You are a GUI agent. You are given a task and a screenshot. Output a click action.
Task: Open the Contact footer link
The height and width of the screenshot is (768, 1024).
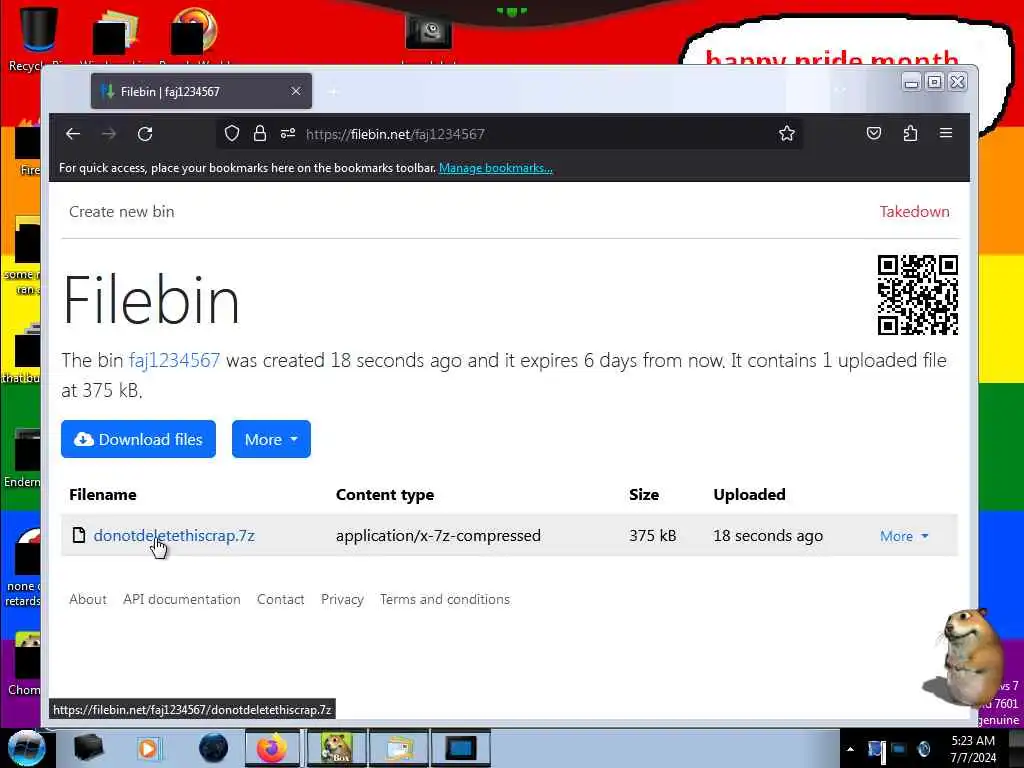click(281, 599)
